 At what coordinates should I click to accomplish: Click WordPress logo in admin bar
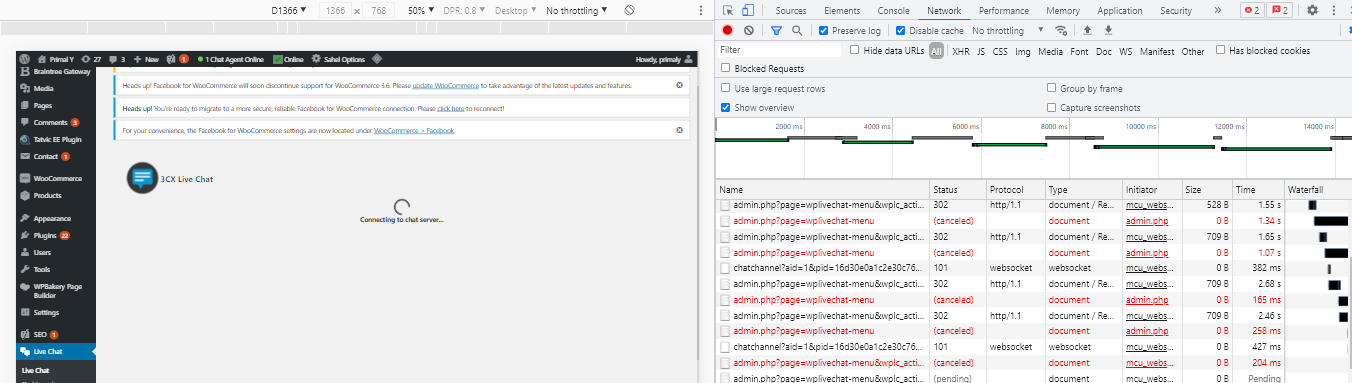point(24,59)
